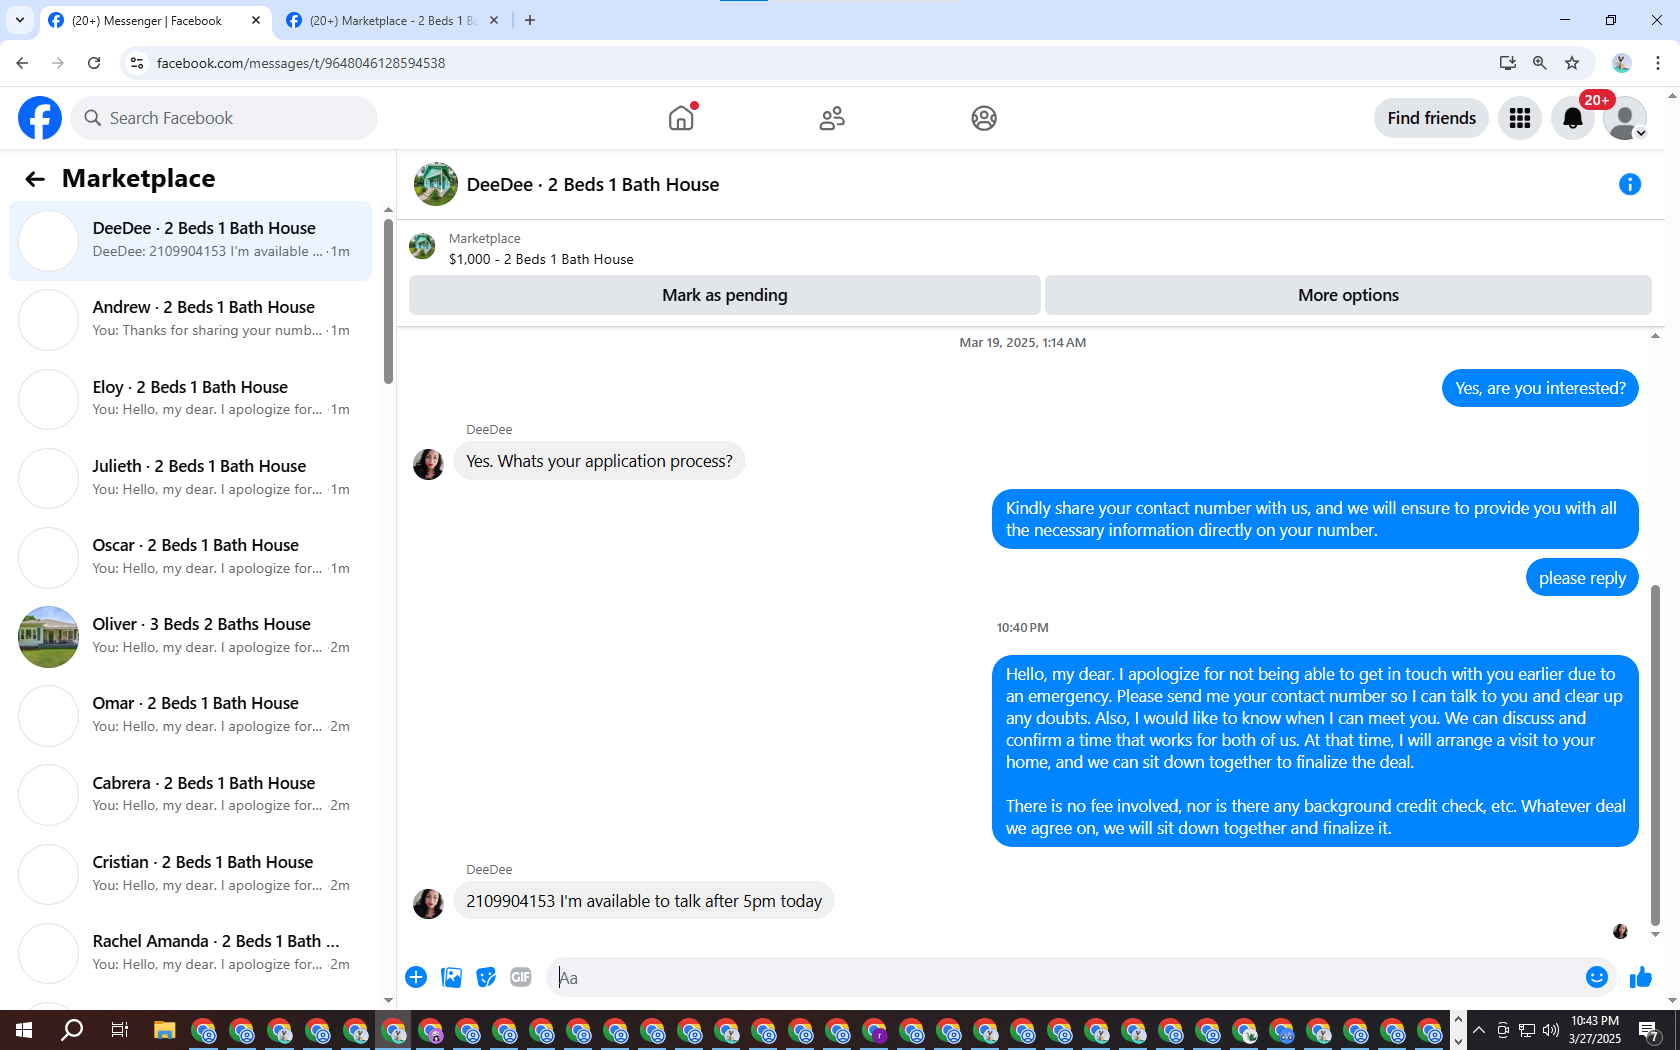1680x1050 pixels.
Task: Open Omar 2 Beds 1 Bath conversation
Action: click(x=190, y=715)
